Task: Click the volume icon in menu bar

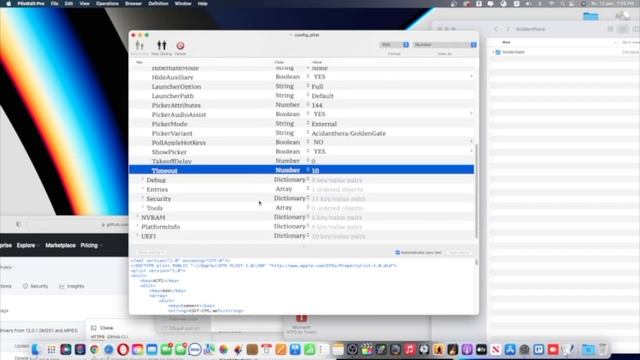Action: point(528,4)
